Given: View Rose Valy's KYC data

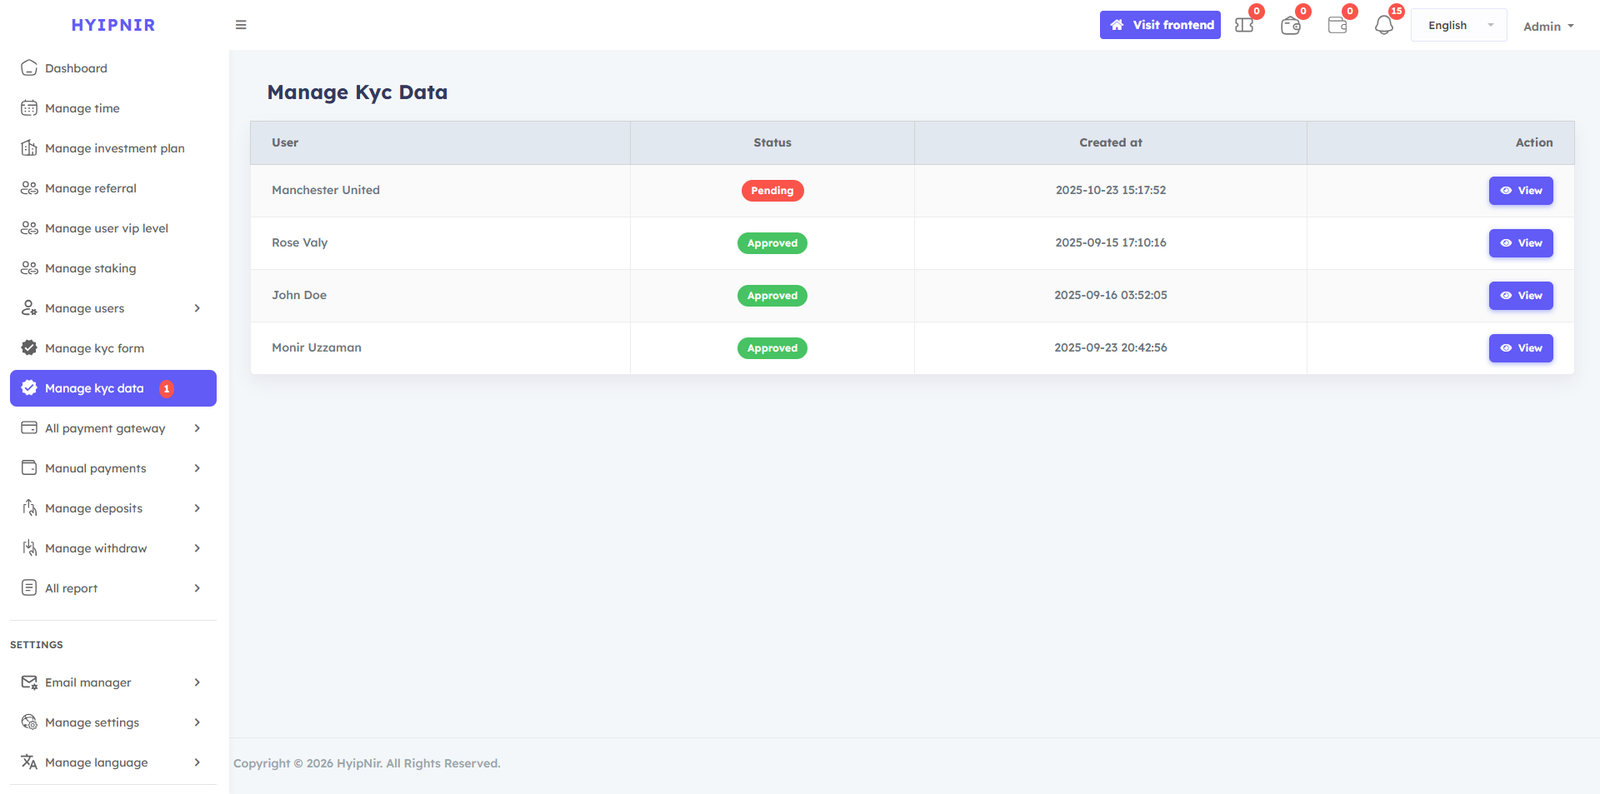Looking at the screenshot, I should pos(1520,243).
